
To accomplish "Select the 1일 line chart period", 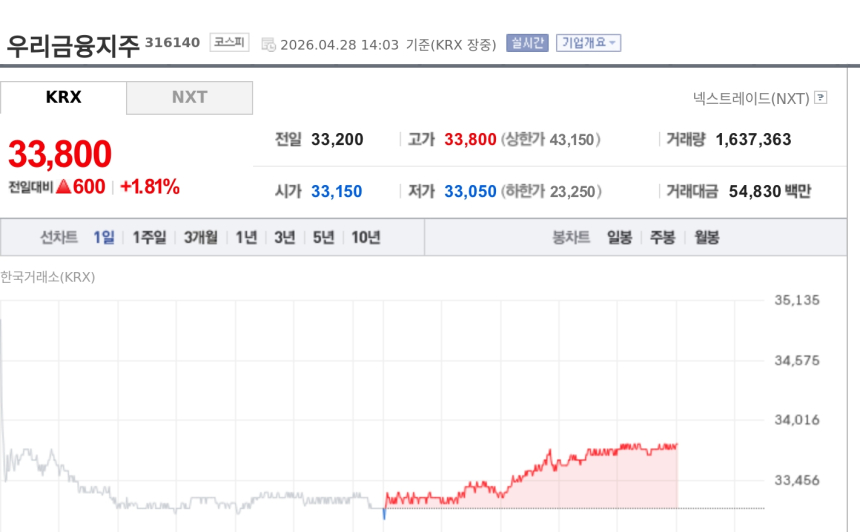I will 104,238.
